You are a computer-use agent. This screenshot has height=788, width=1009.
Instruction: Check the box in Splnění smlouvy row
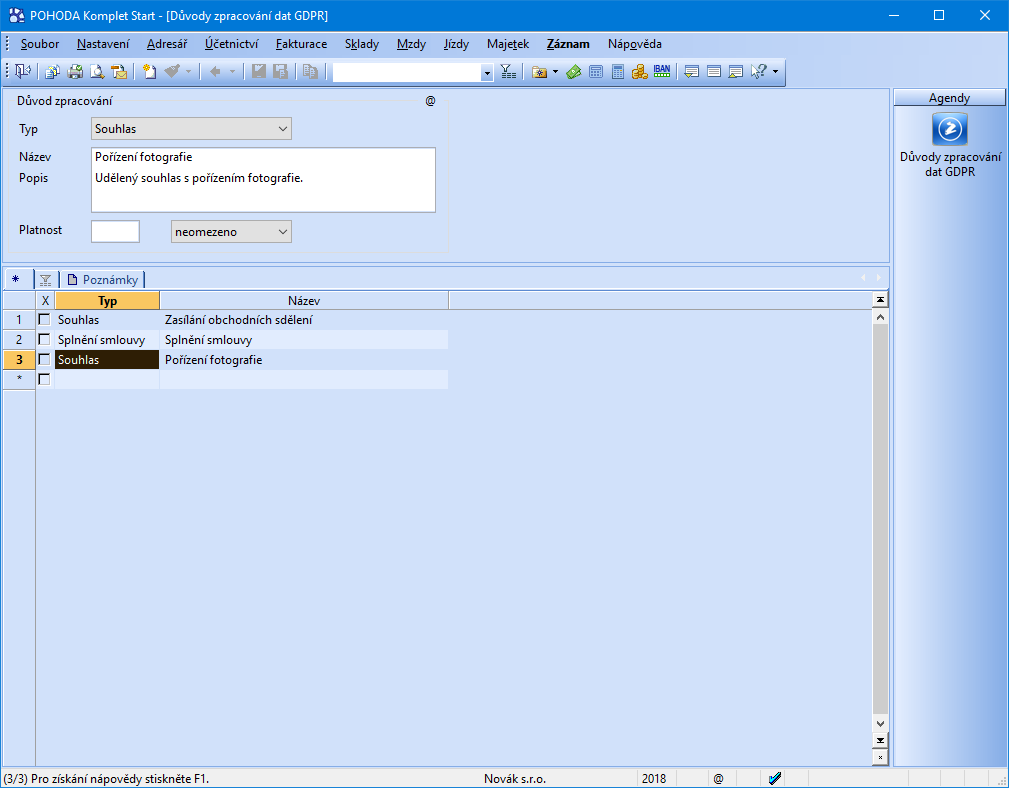[44, 339]
